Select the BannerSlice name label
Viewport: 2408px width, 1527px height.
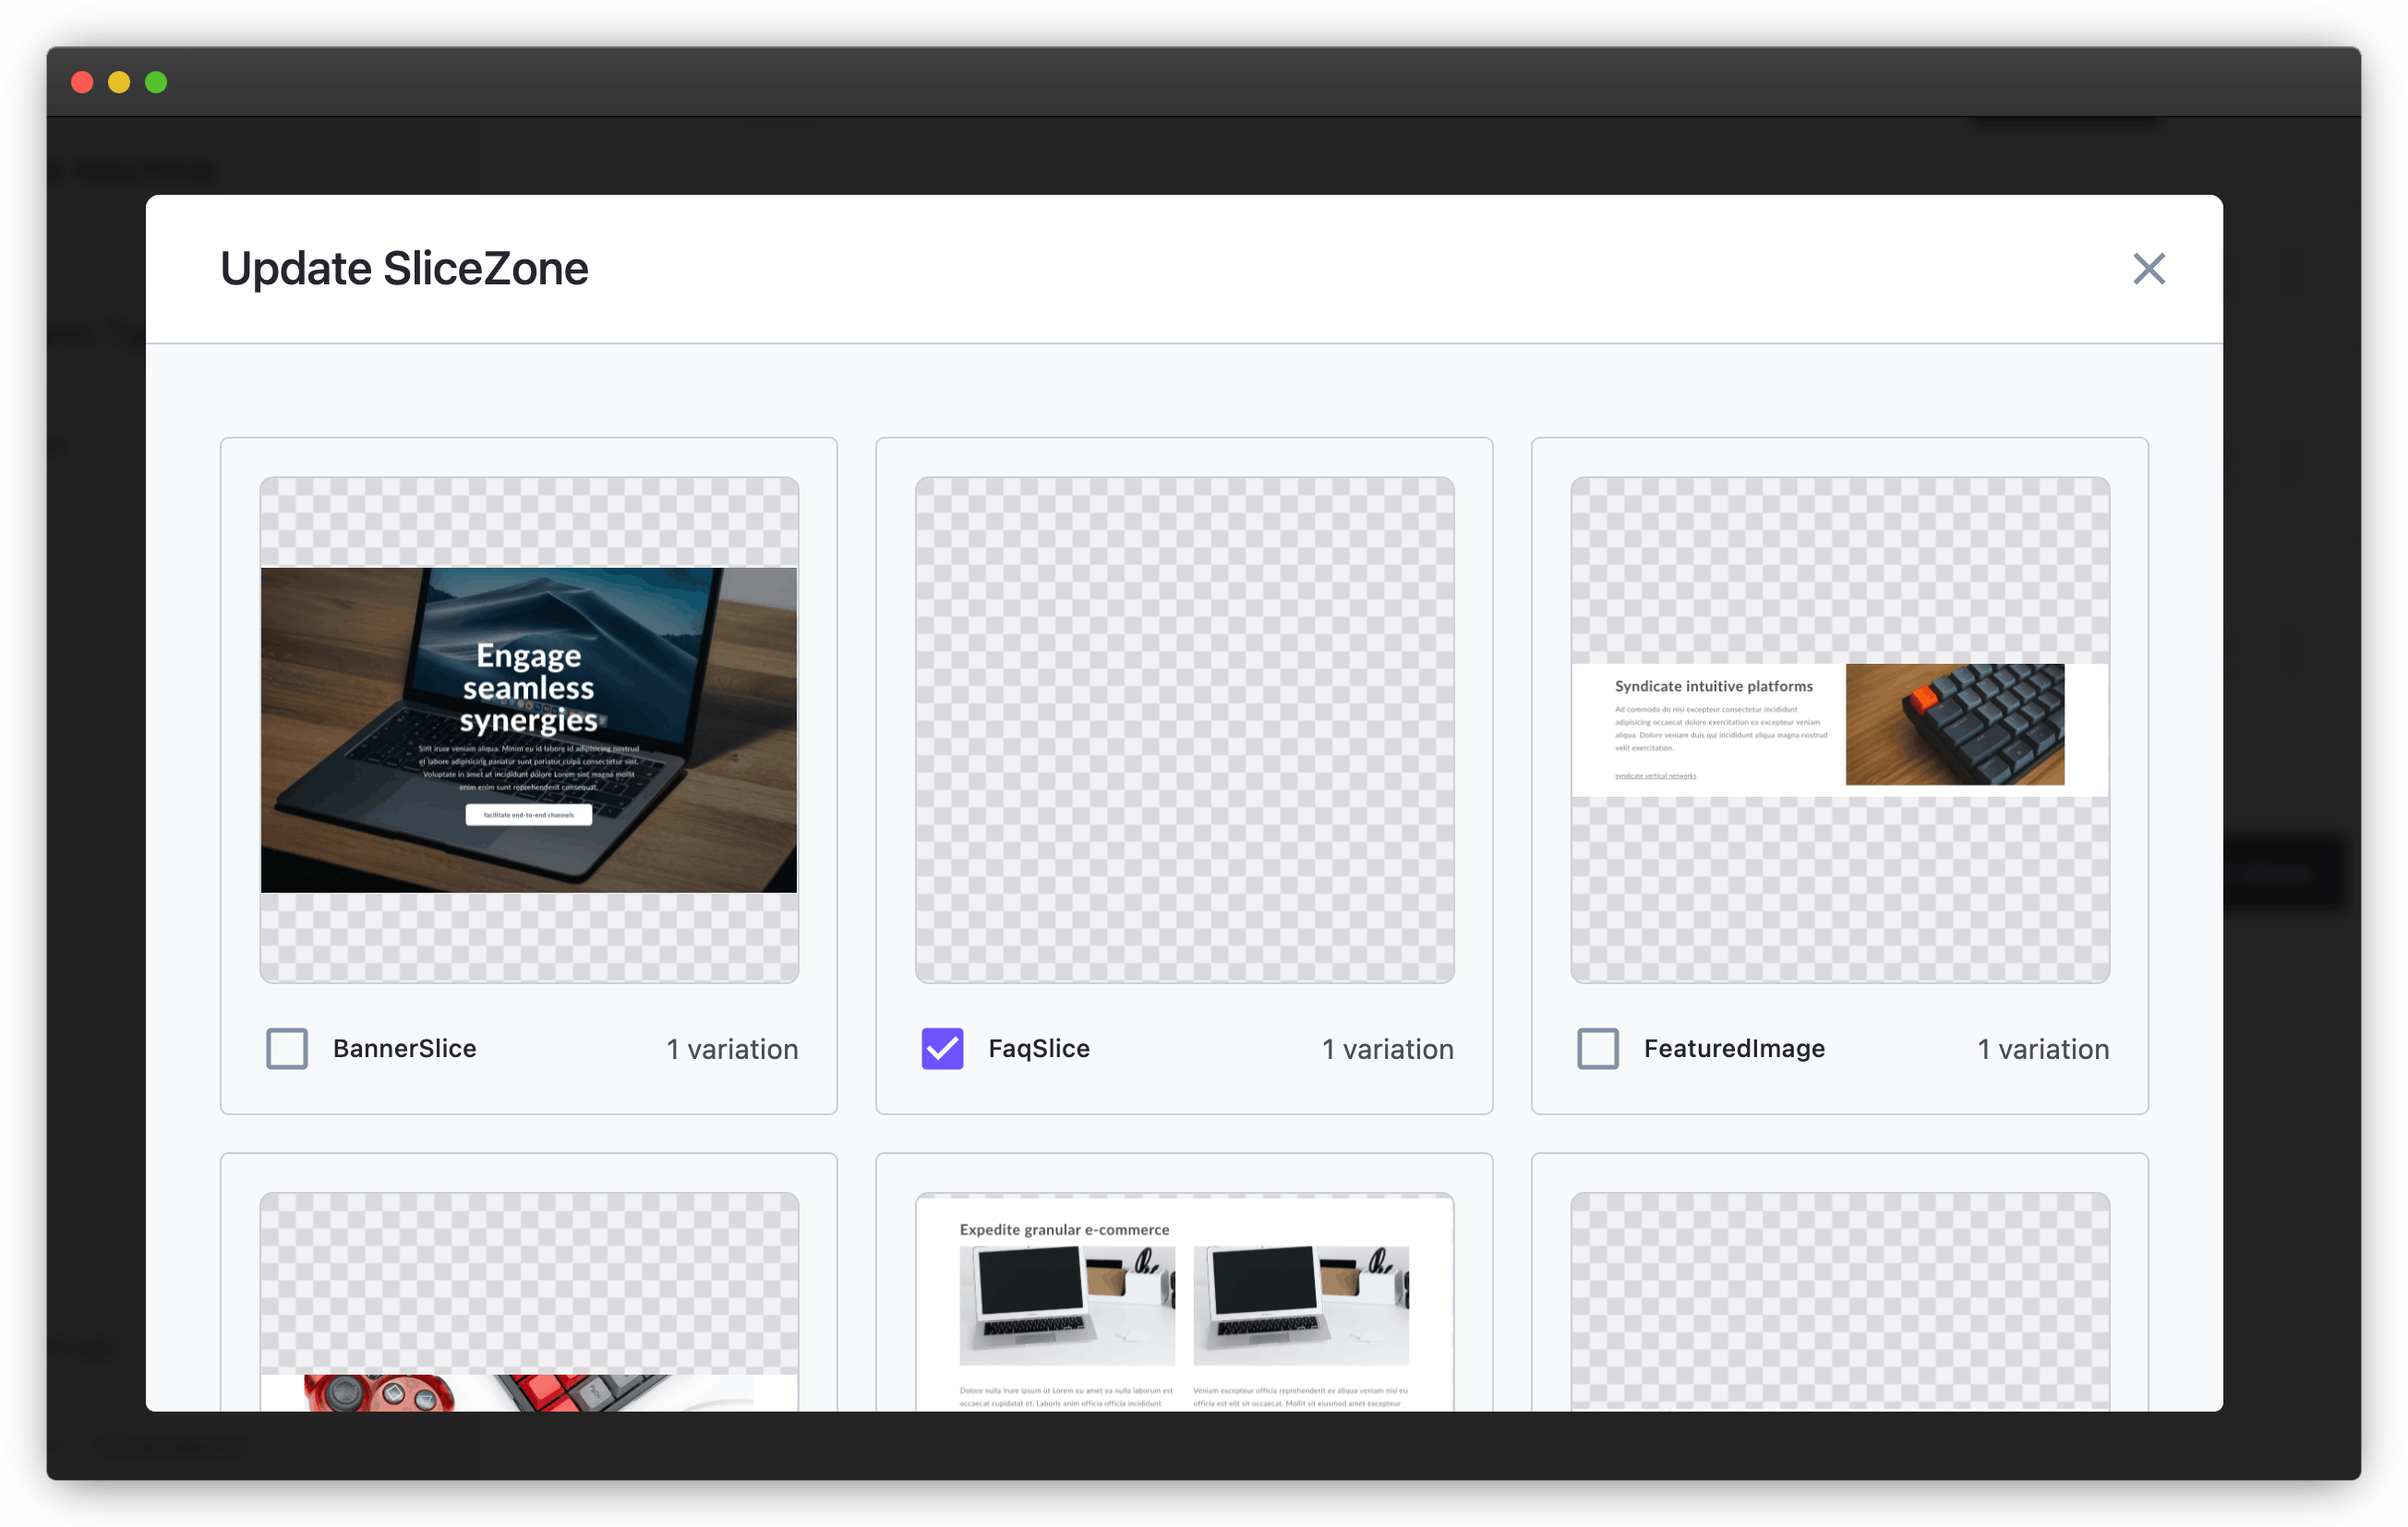[x=404, y=1048]
